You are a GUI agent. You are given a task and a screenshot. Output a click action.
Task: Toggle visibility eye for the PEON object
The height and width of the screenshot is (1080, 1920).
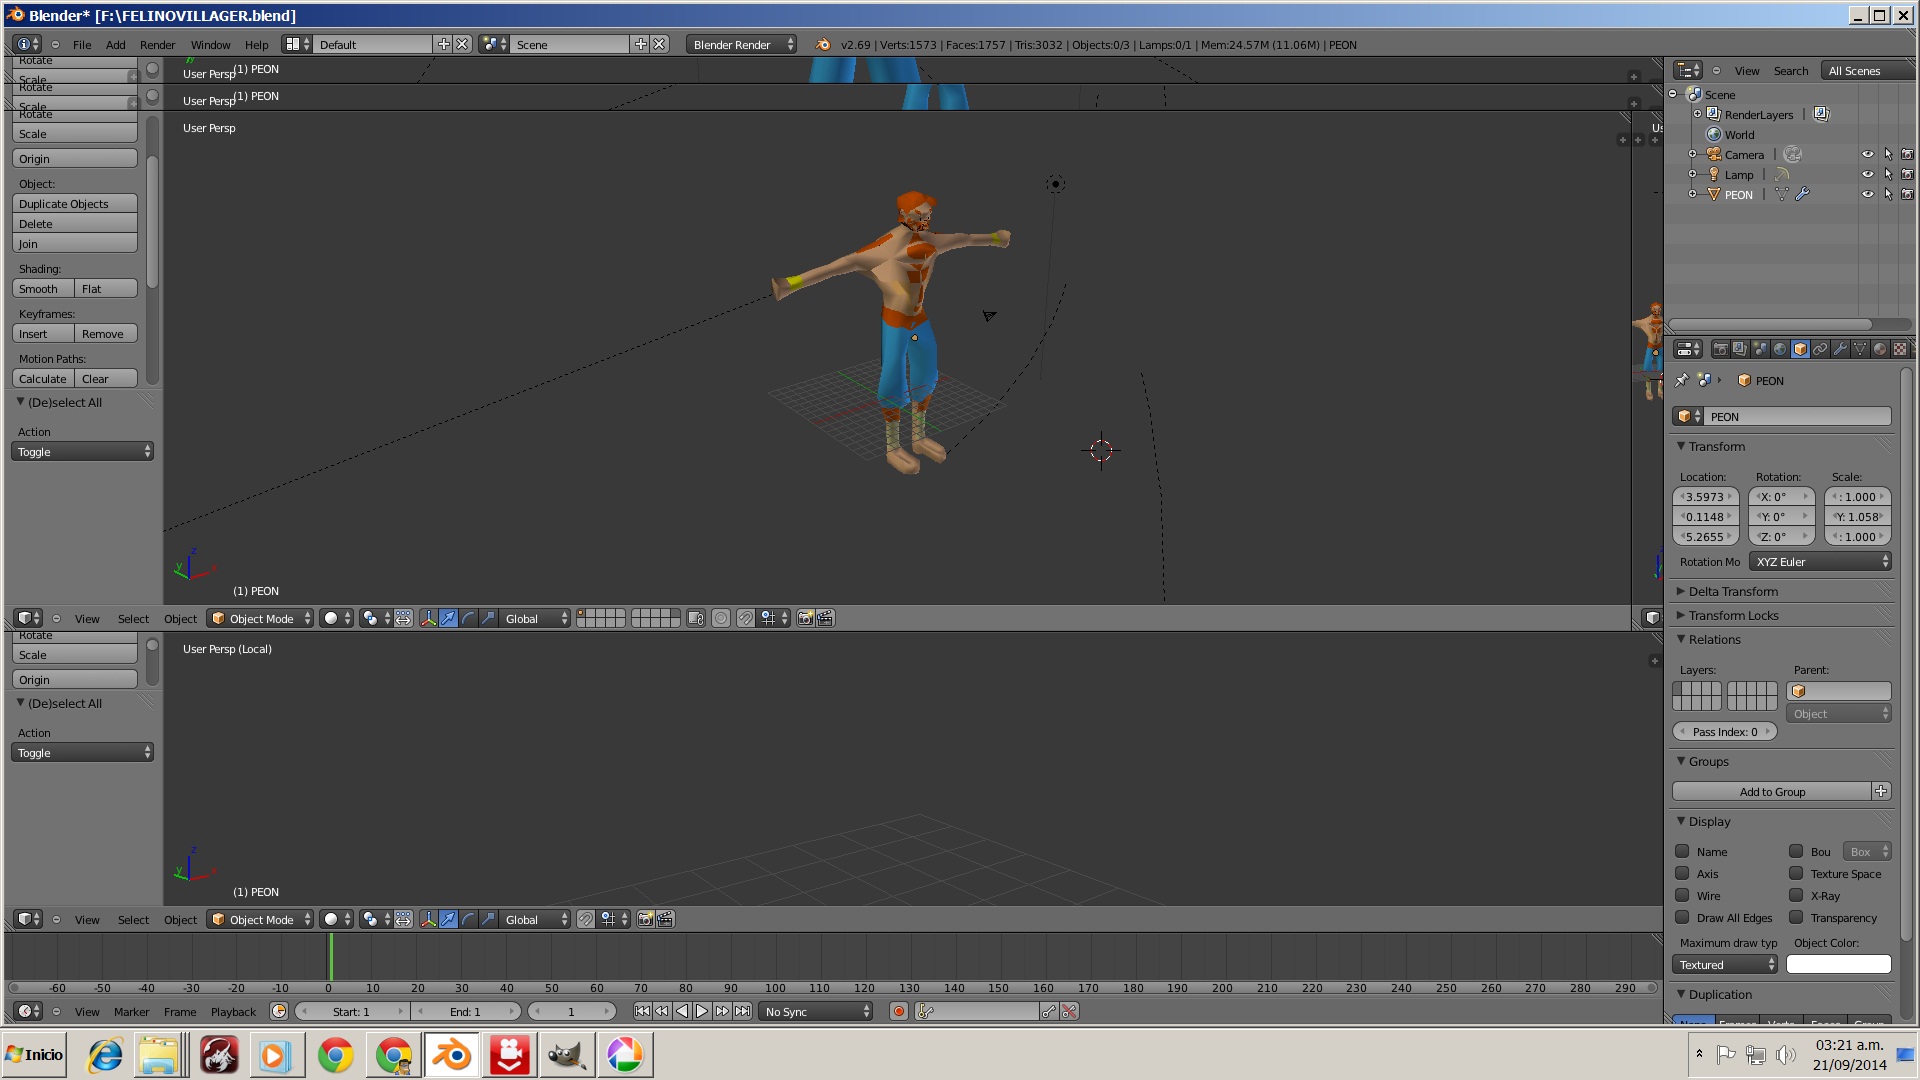click(x=1867, y=194)
